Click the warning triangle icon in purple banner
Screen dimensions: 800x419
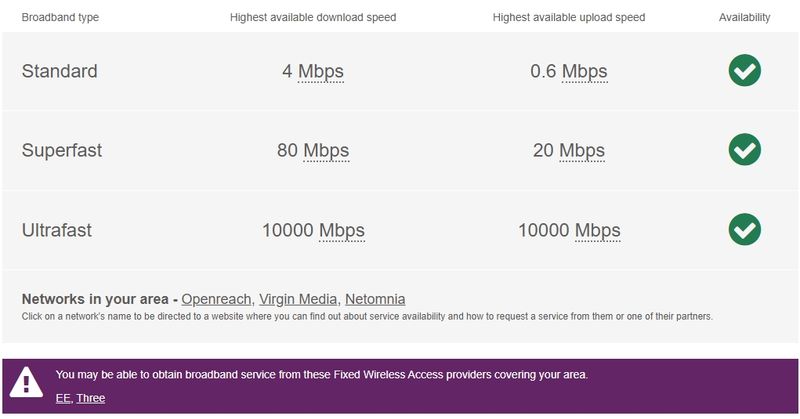[x=27, y=383]
